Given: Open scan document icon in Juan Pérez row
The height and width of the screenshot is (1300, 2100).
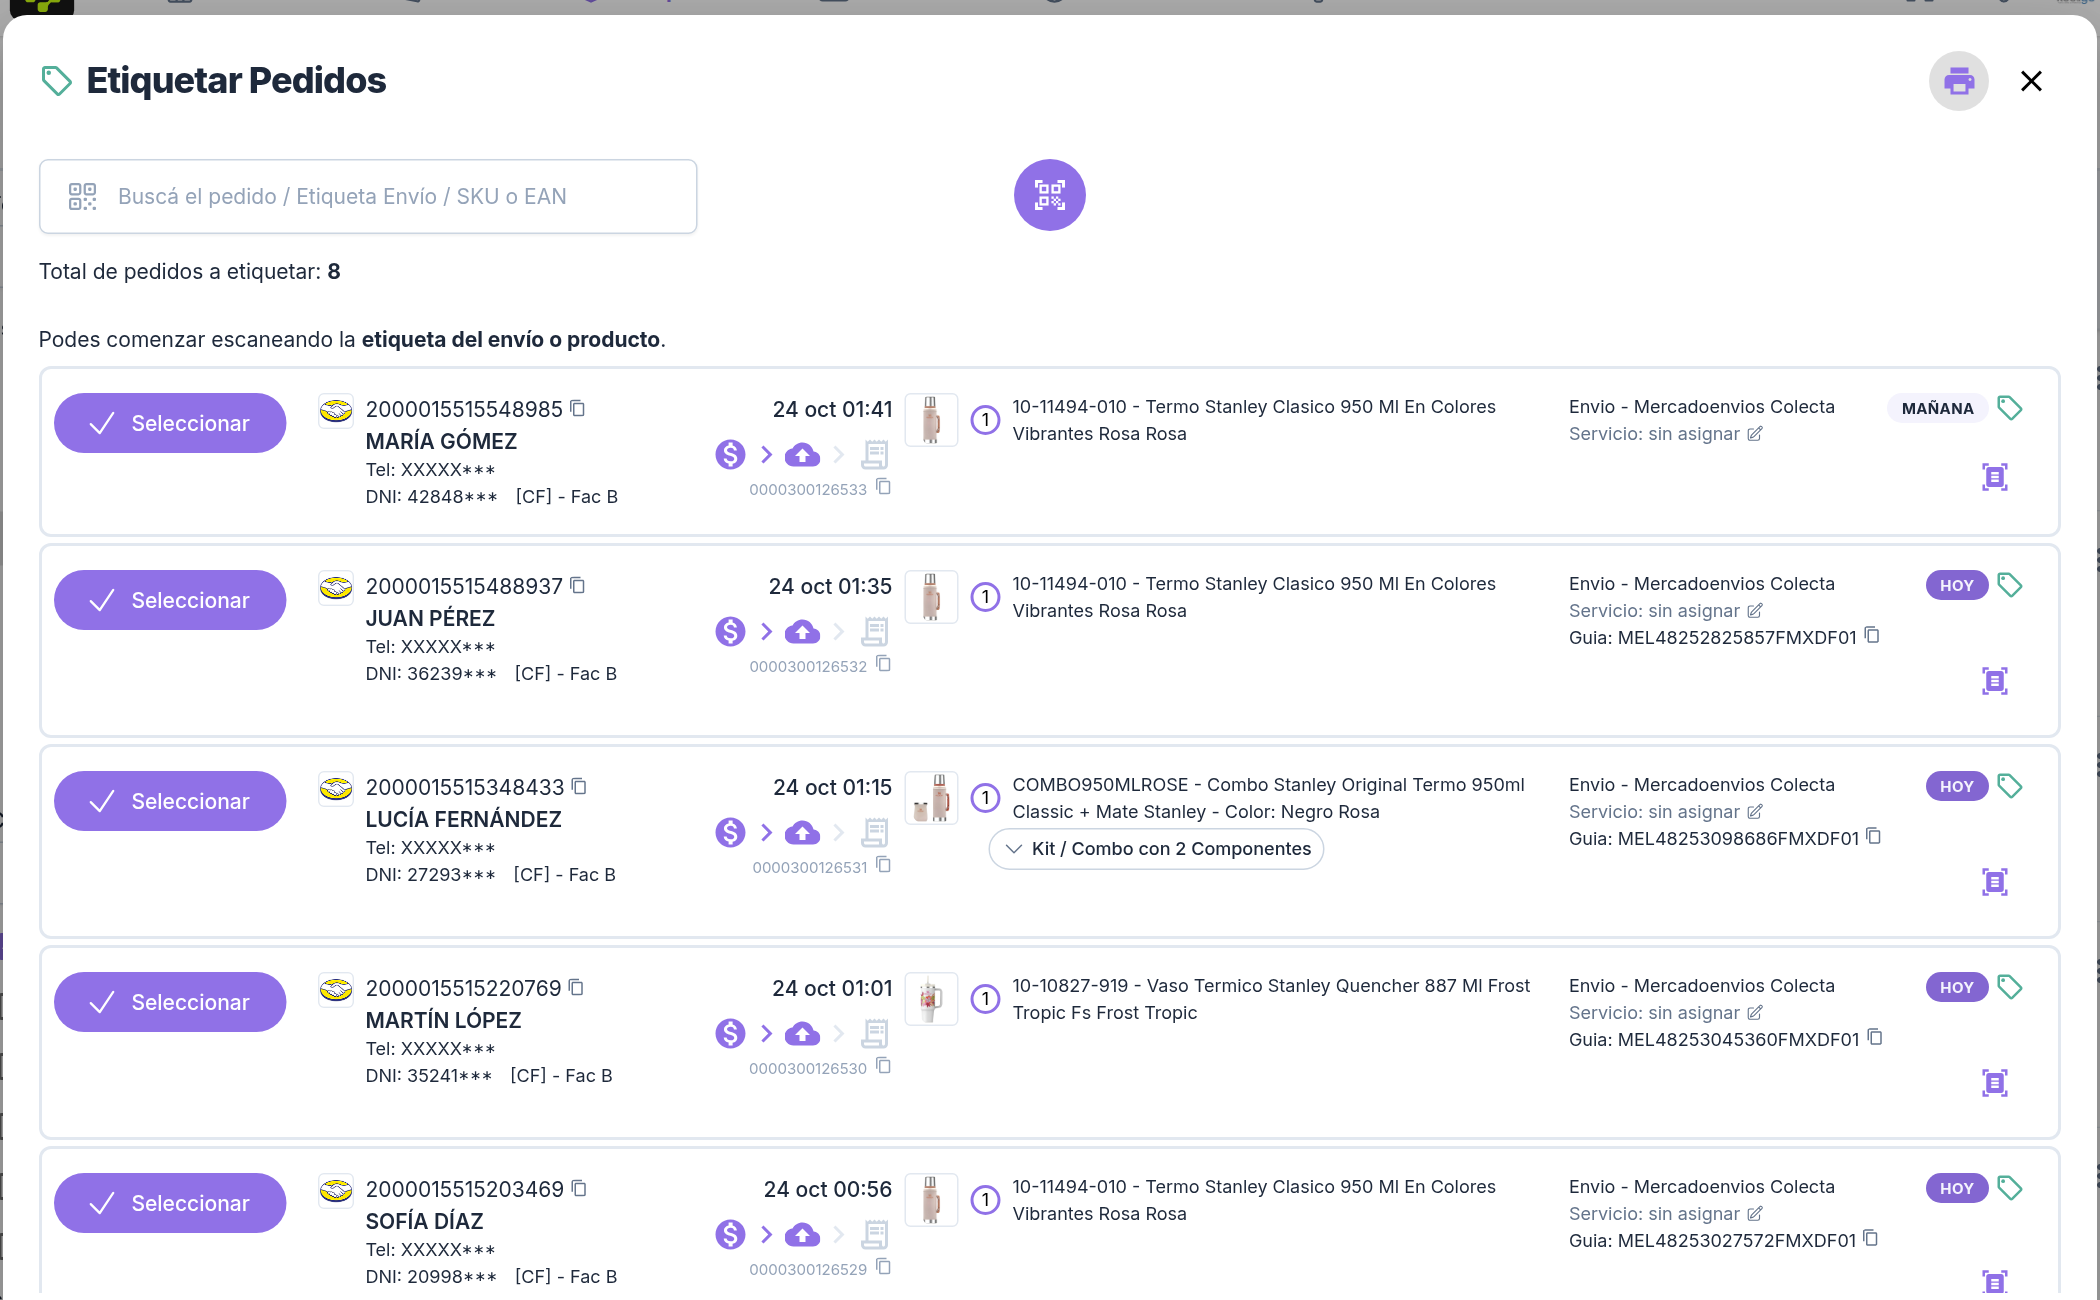Looking at the screenshot, I should point(1994,681).
